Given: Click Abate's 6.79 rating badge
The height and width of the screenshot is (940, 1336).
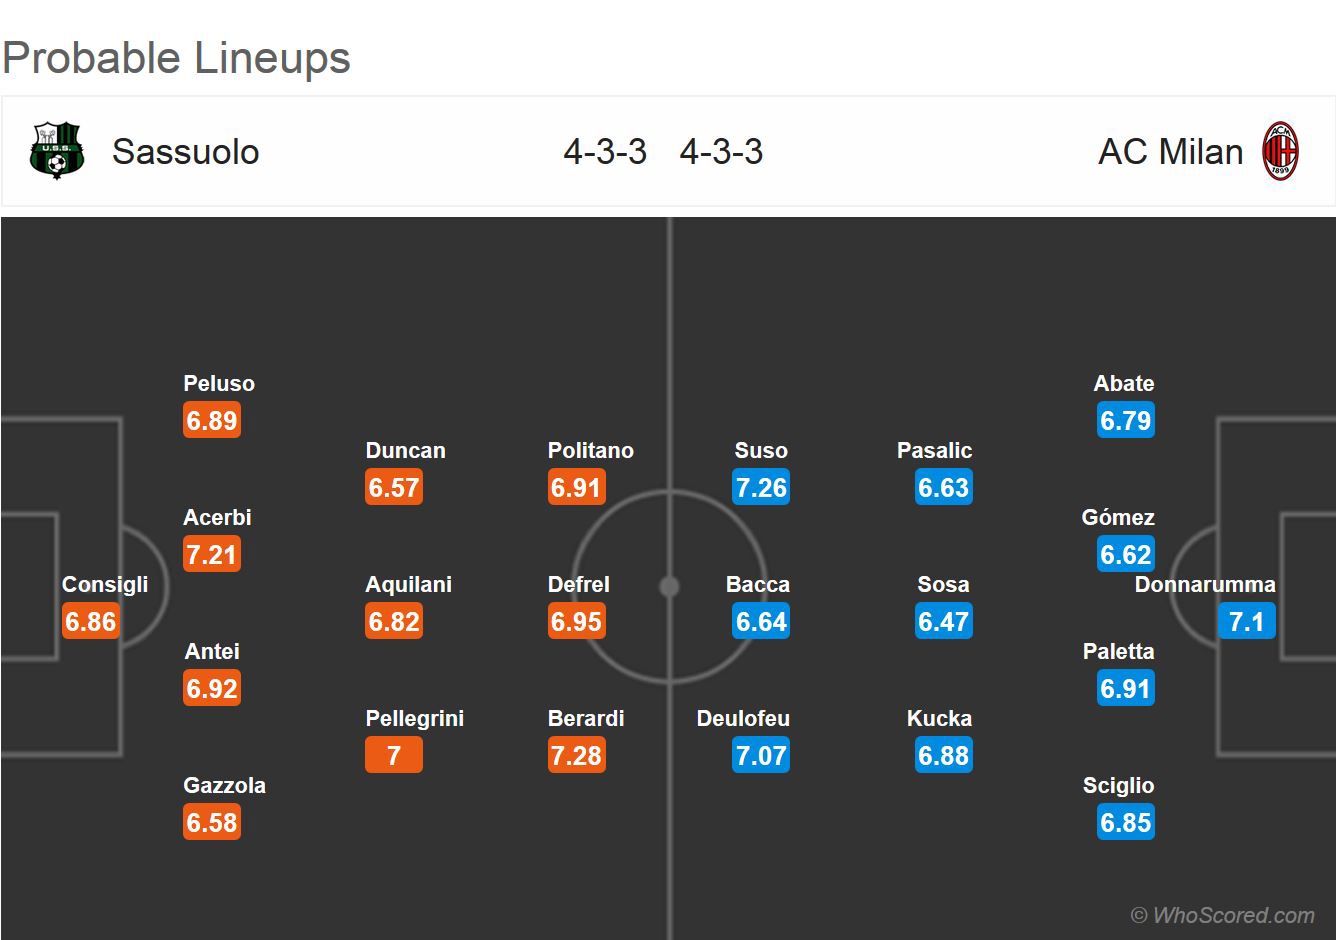Looking at the screenshot, I should [1125, 420].
